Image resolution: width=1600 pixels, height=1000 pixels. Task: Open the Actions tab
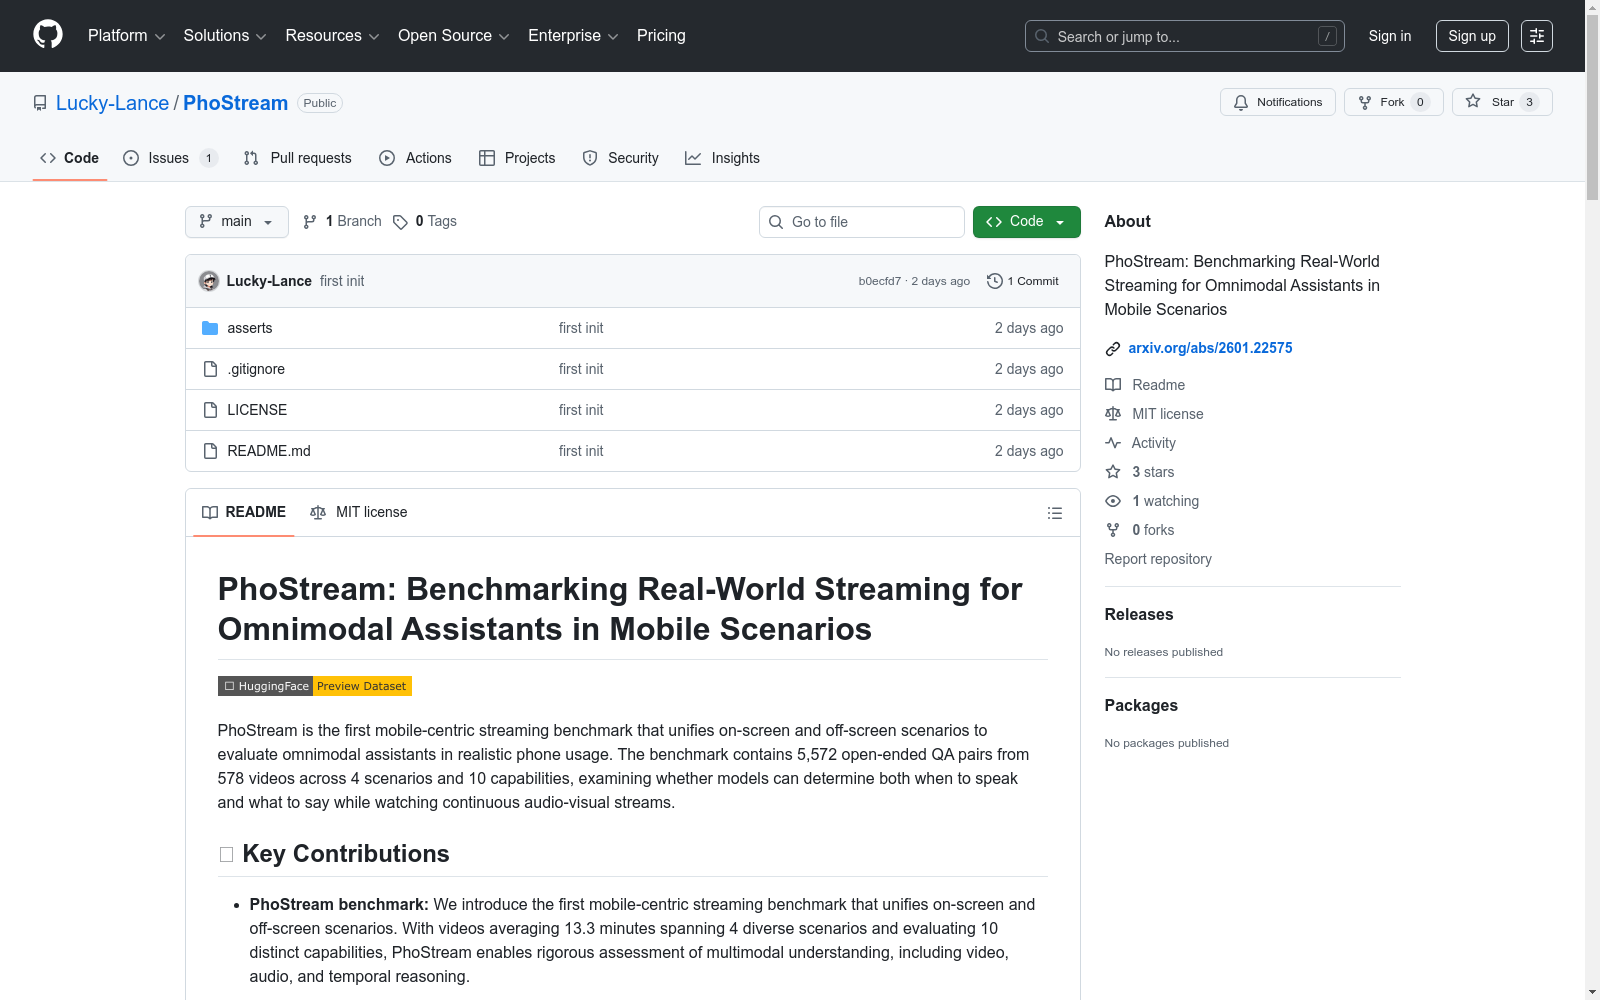415,158
